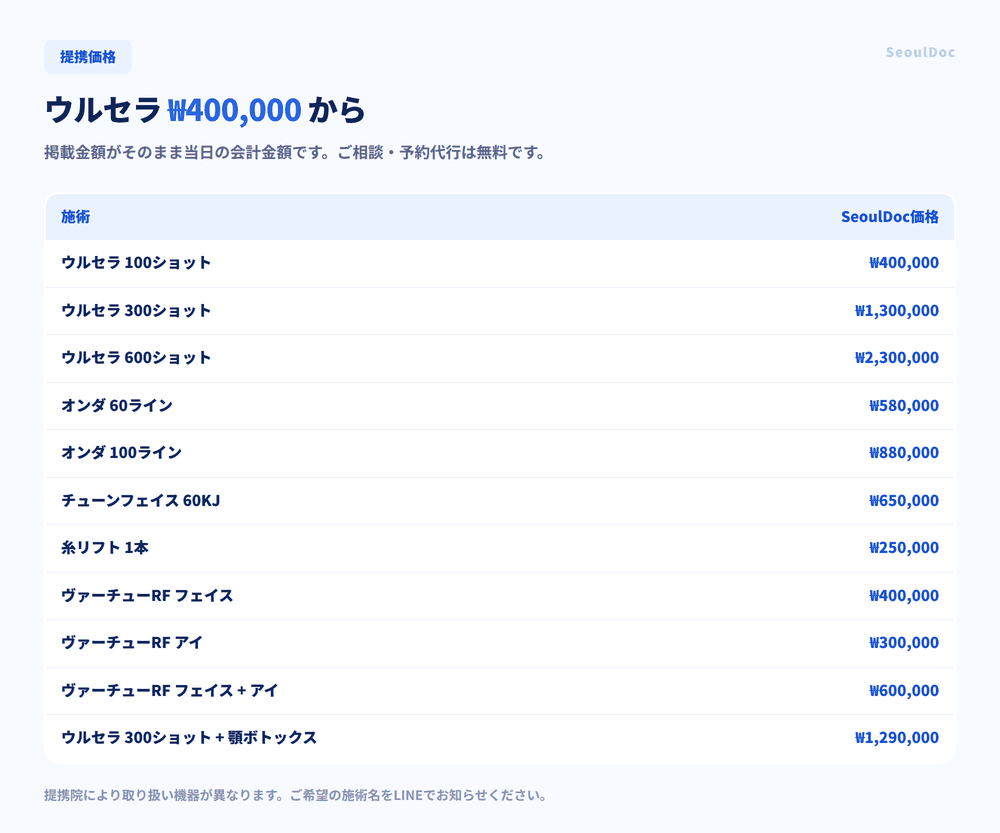
Task: Click the ₩2,300,000 price
Action: point(897,358)
